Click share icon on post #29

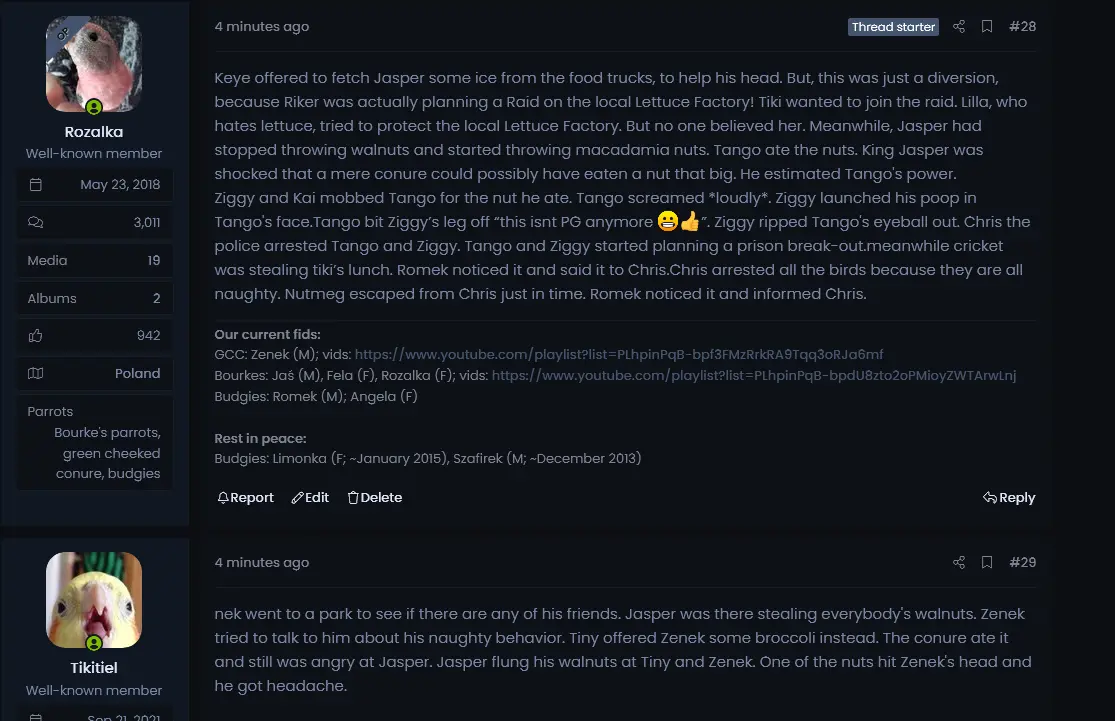point(959,562)
